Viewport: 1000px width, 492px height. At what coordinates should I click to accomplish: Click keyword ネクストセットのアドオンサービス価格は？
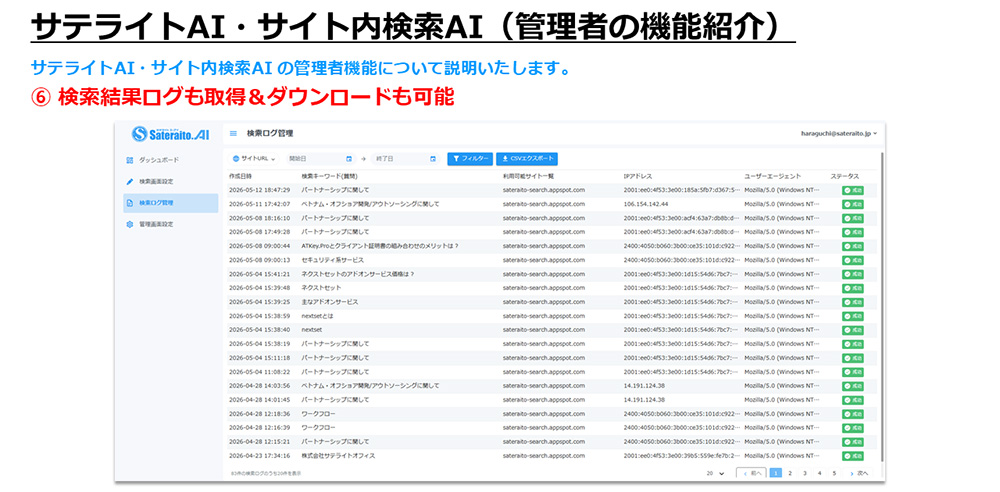coord(358,274)
